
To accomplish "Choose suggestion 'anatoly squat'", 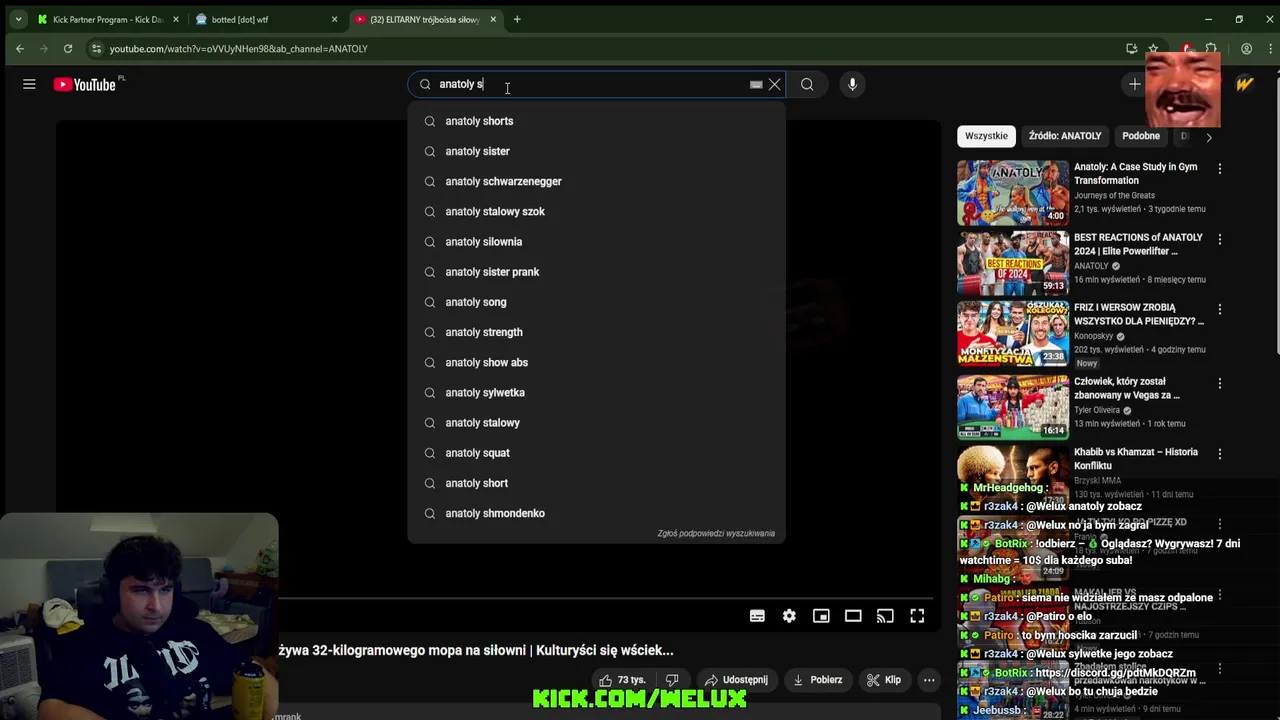I will click(x=596, y=453).
